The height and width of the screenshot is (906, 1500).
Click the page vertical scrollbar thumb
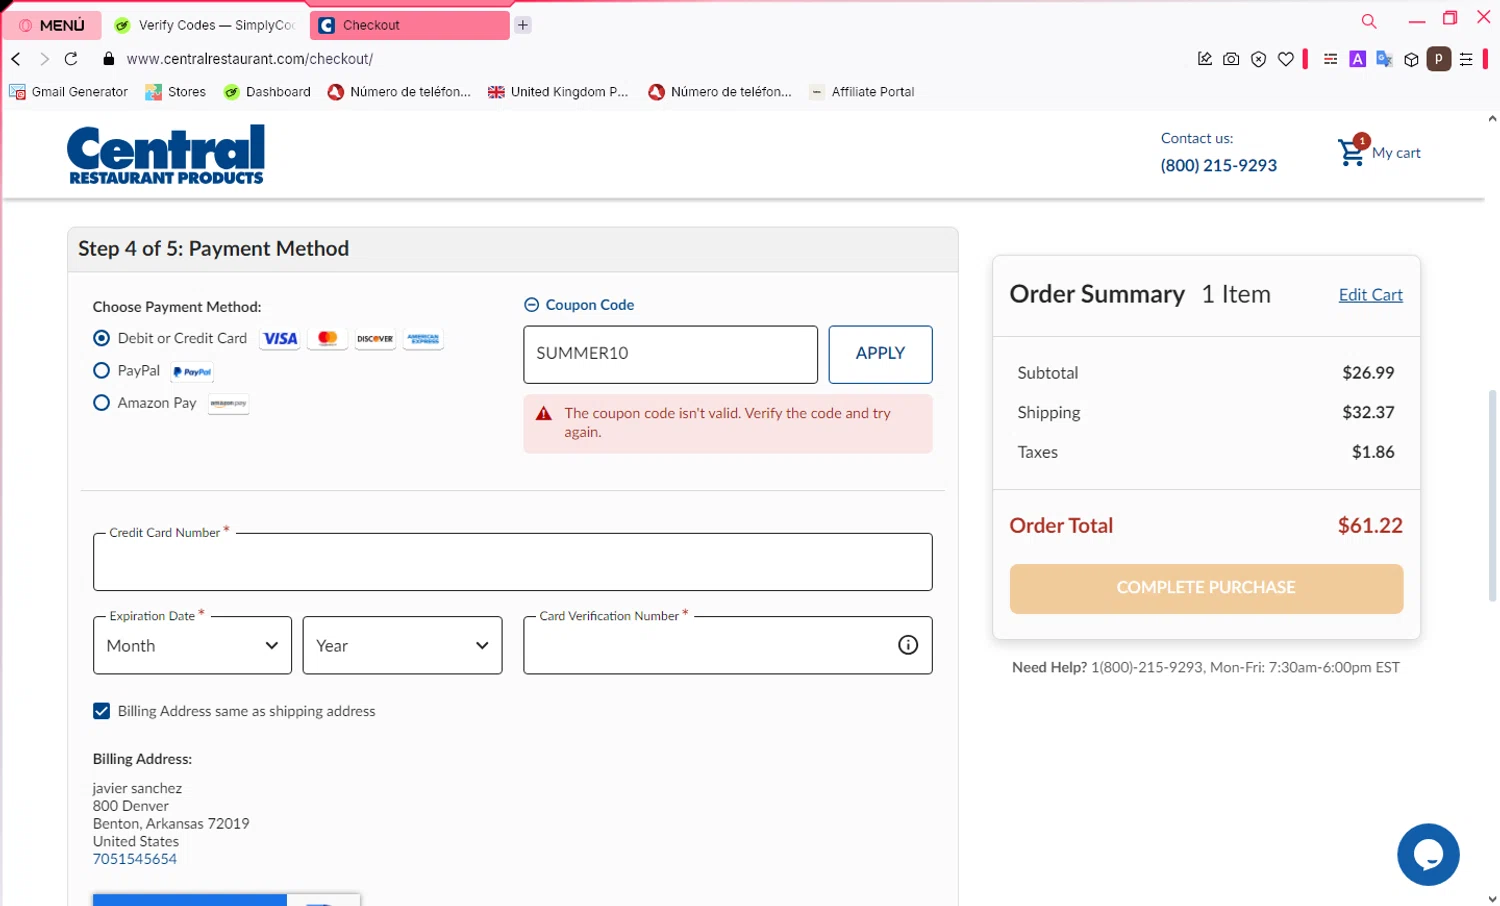[1492, 495]
